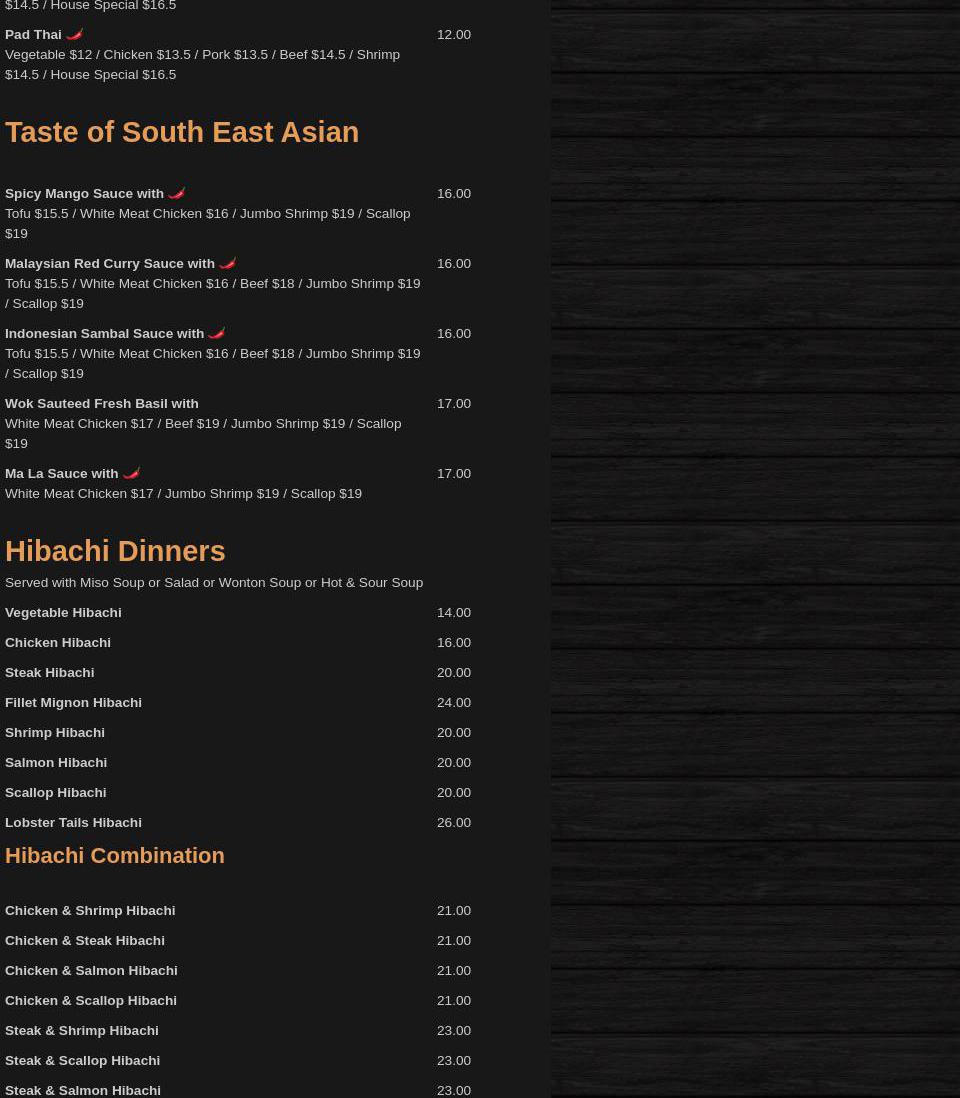Click the chili pepper icon beside Pad Thai
This screenshot has width=960, height=1098.
coord(75,35)
